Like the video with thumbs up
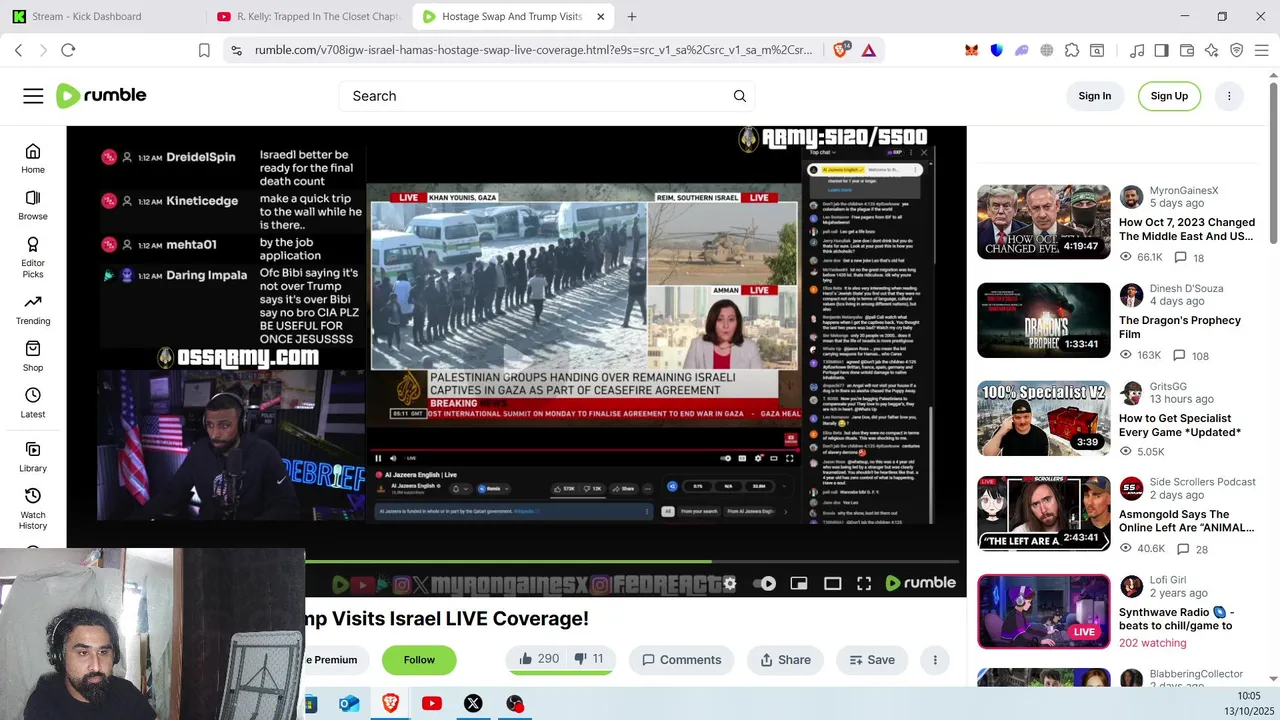 (x=539, y=659)
